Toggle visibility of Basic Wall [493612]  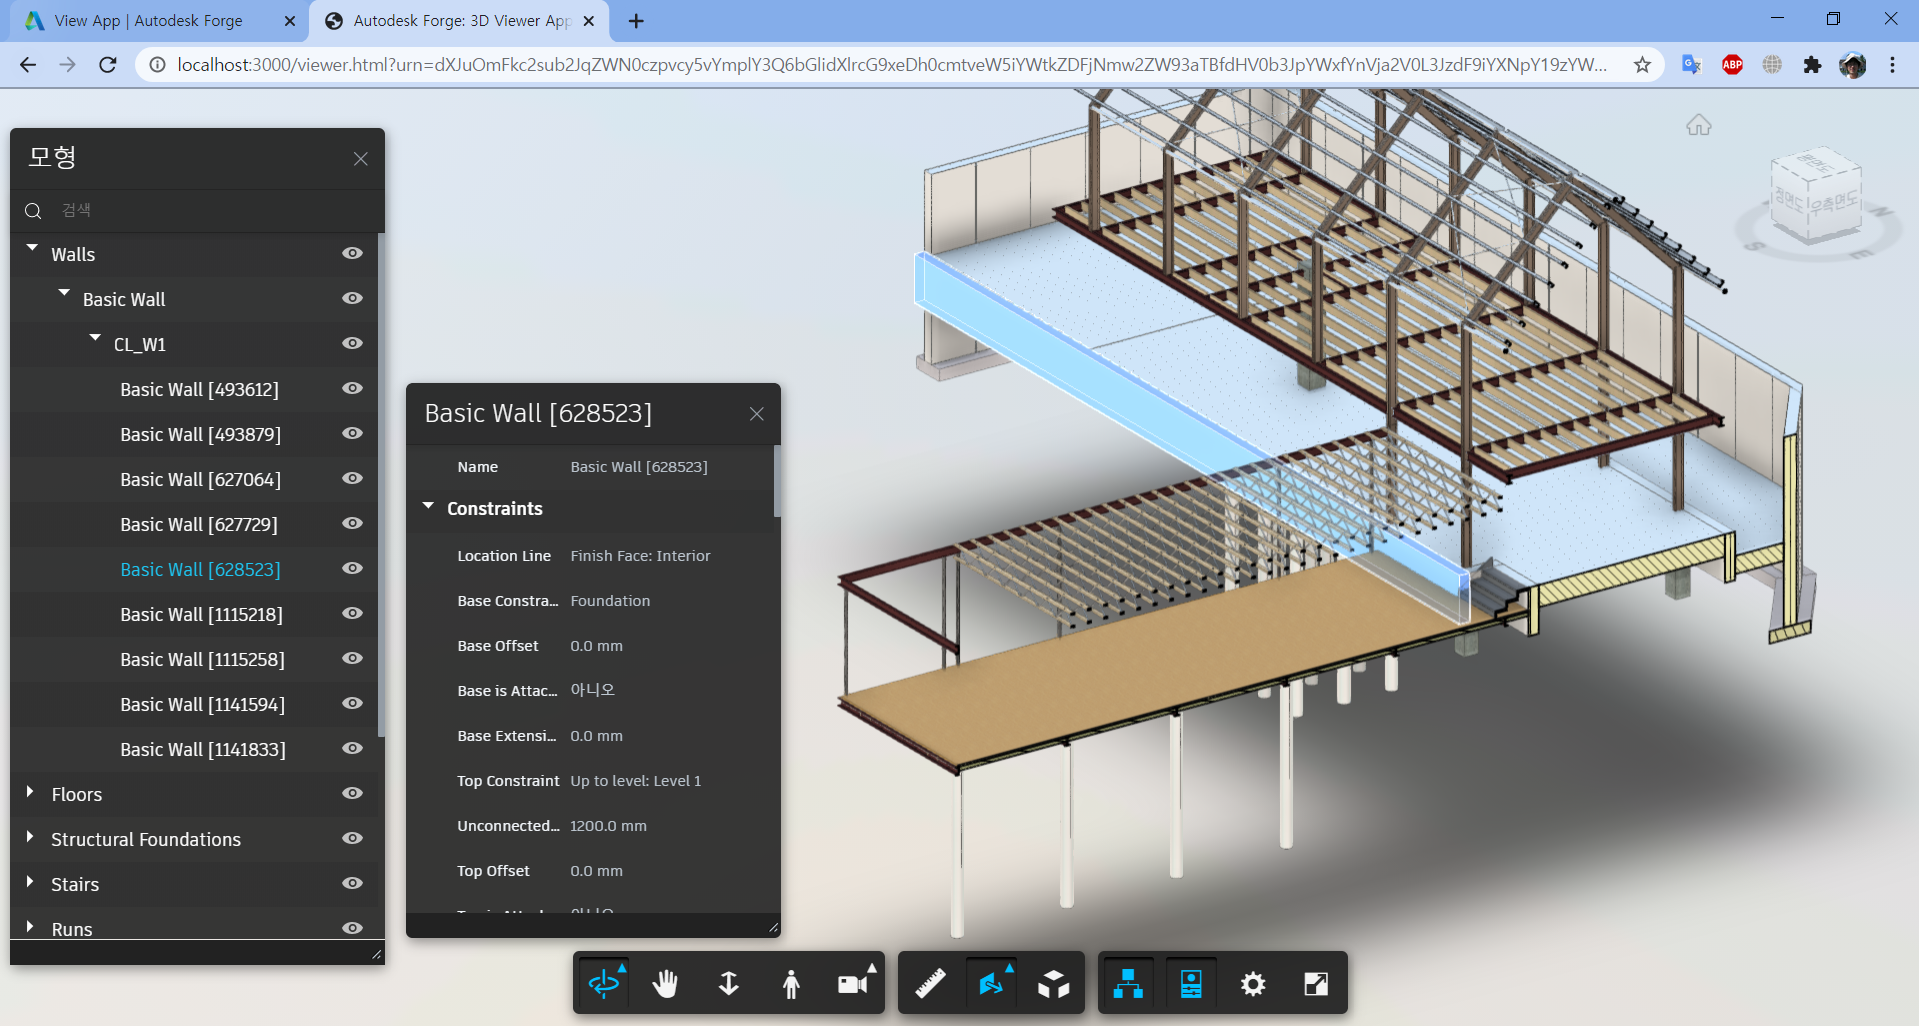(352, 389)
